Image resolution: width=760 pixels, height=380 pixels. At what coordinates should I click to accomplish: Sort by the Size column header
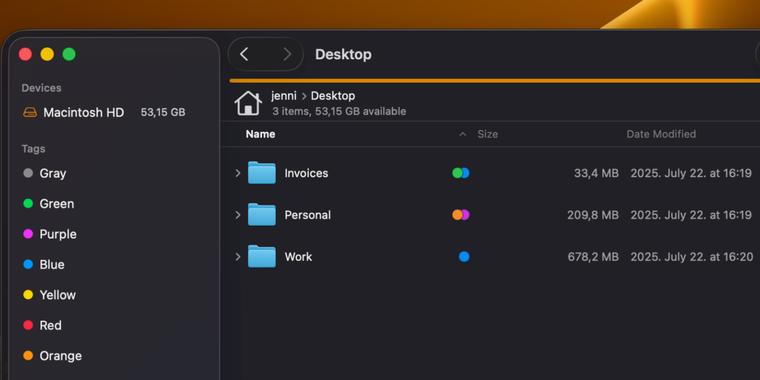coord(488,134)
